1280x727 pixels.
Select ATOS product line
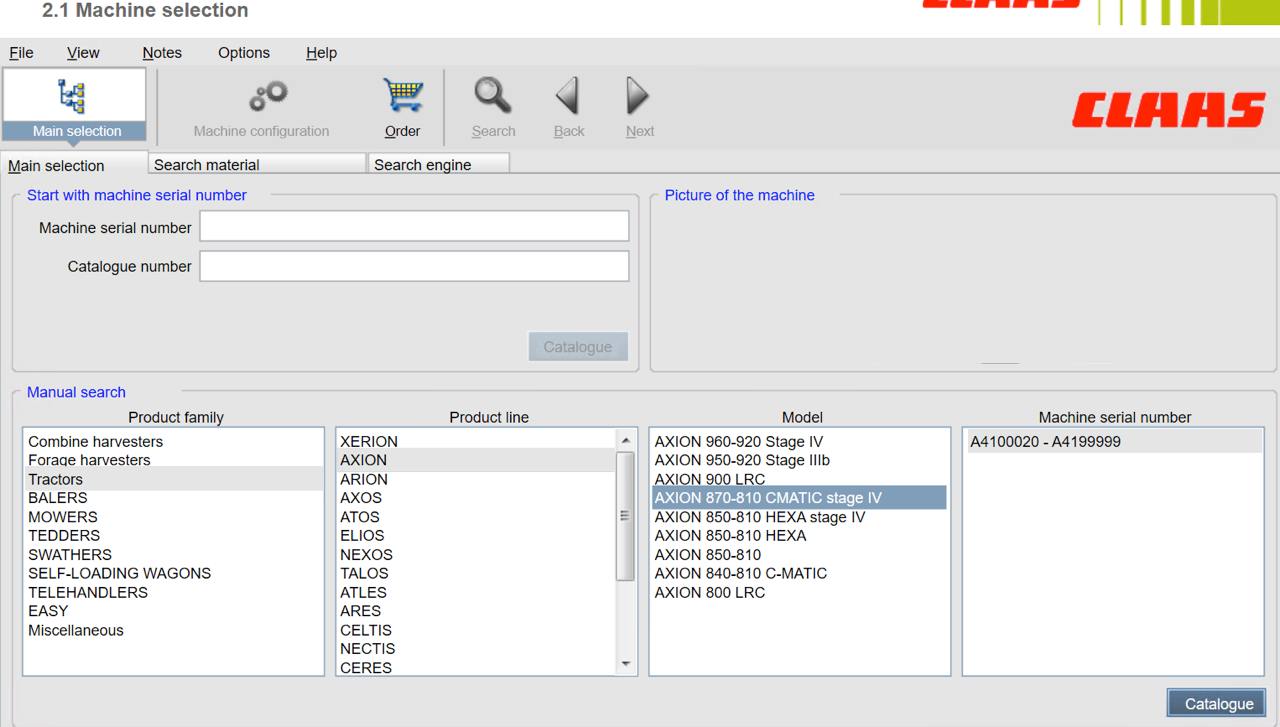(476, 517)
